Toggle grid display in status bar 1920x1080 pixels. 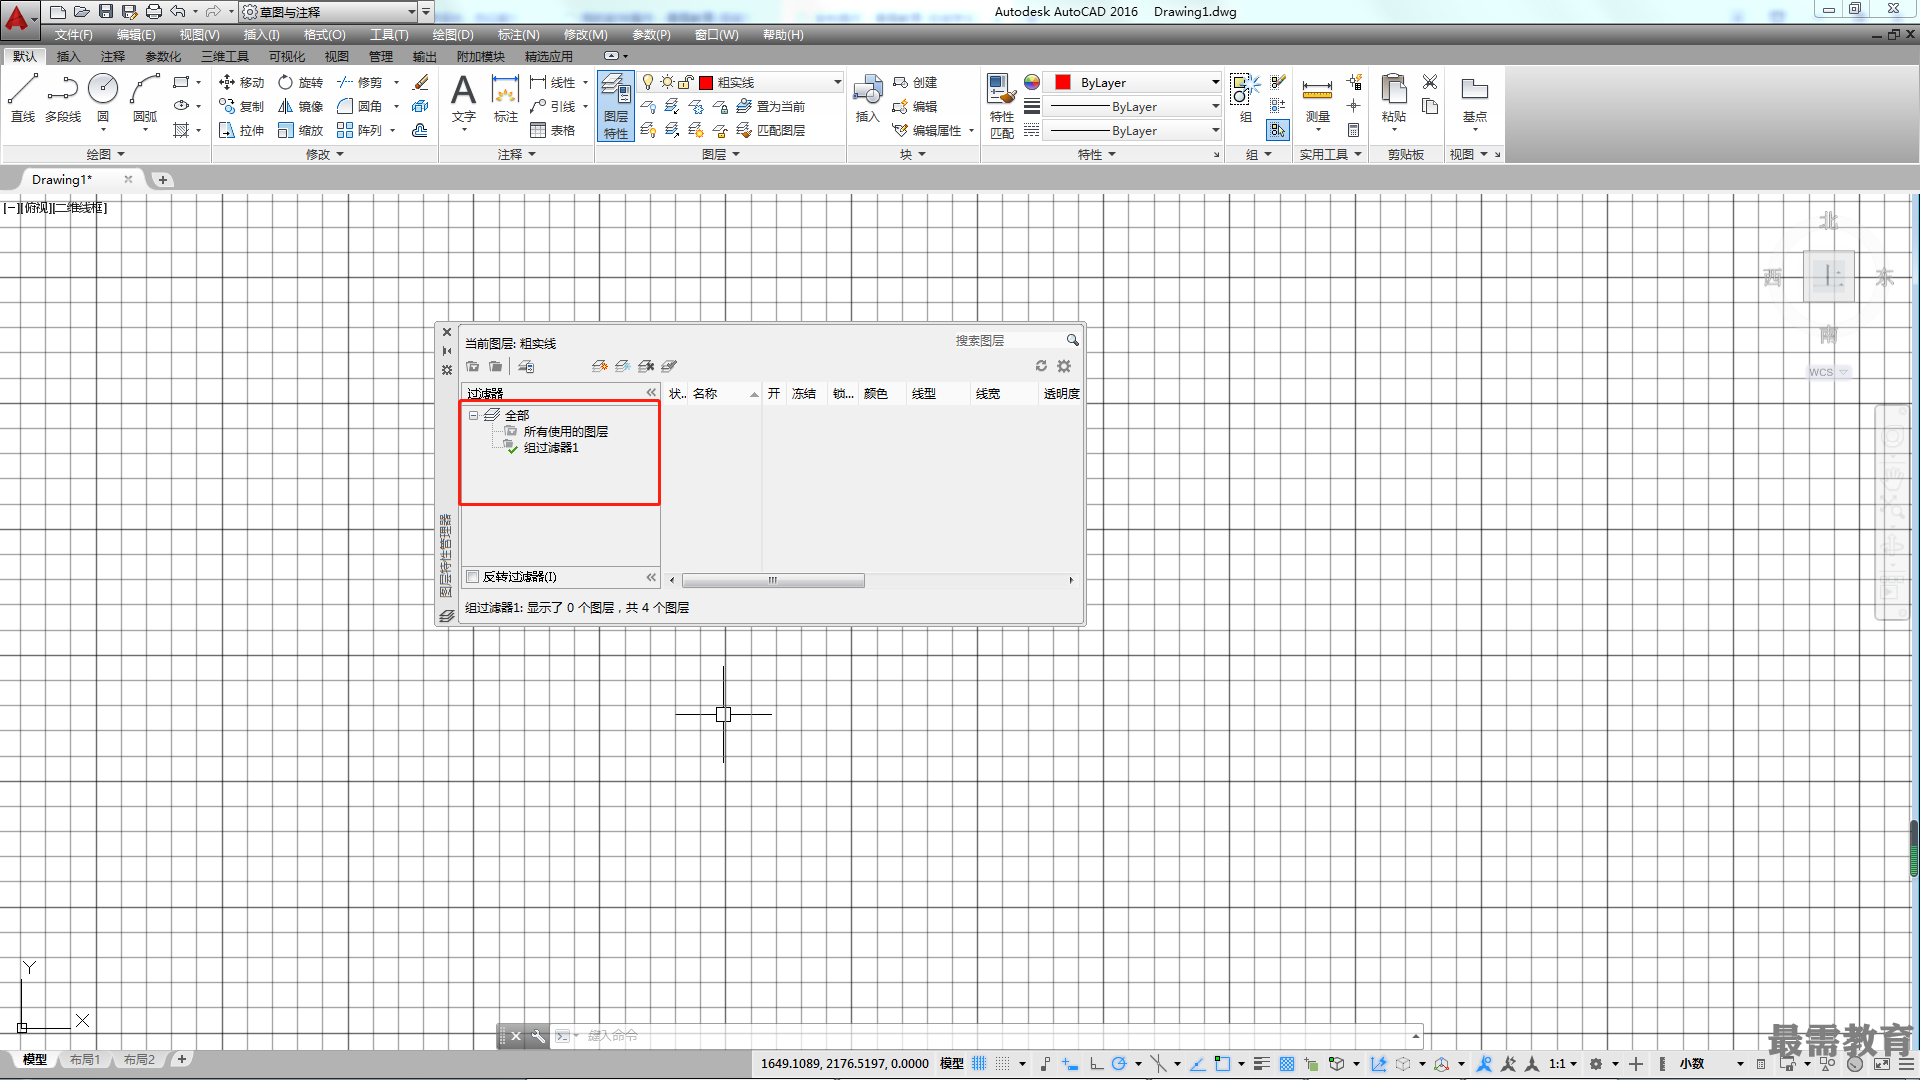979,1063
